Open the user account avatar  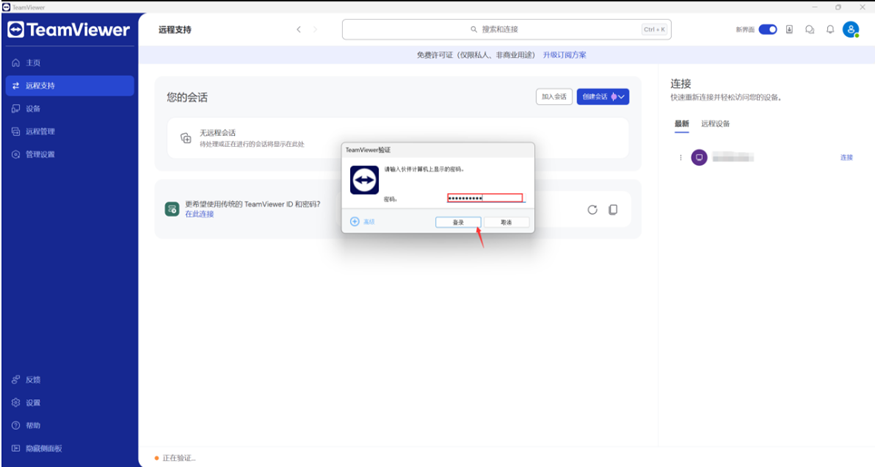tap(850, 30)
